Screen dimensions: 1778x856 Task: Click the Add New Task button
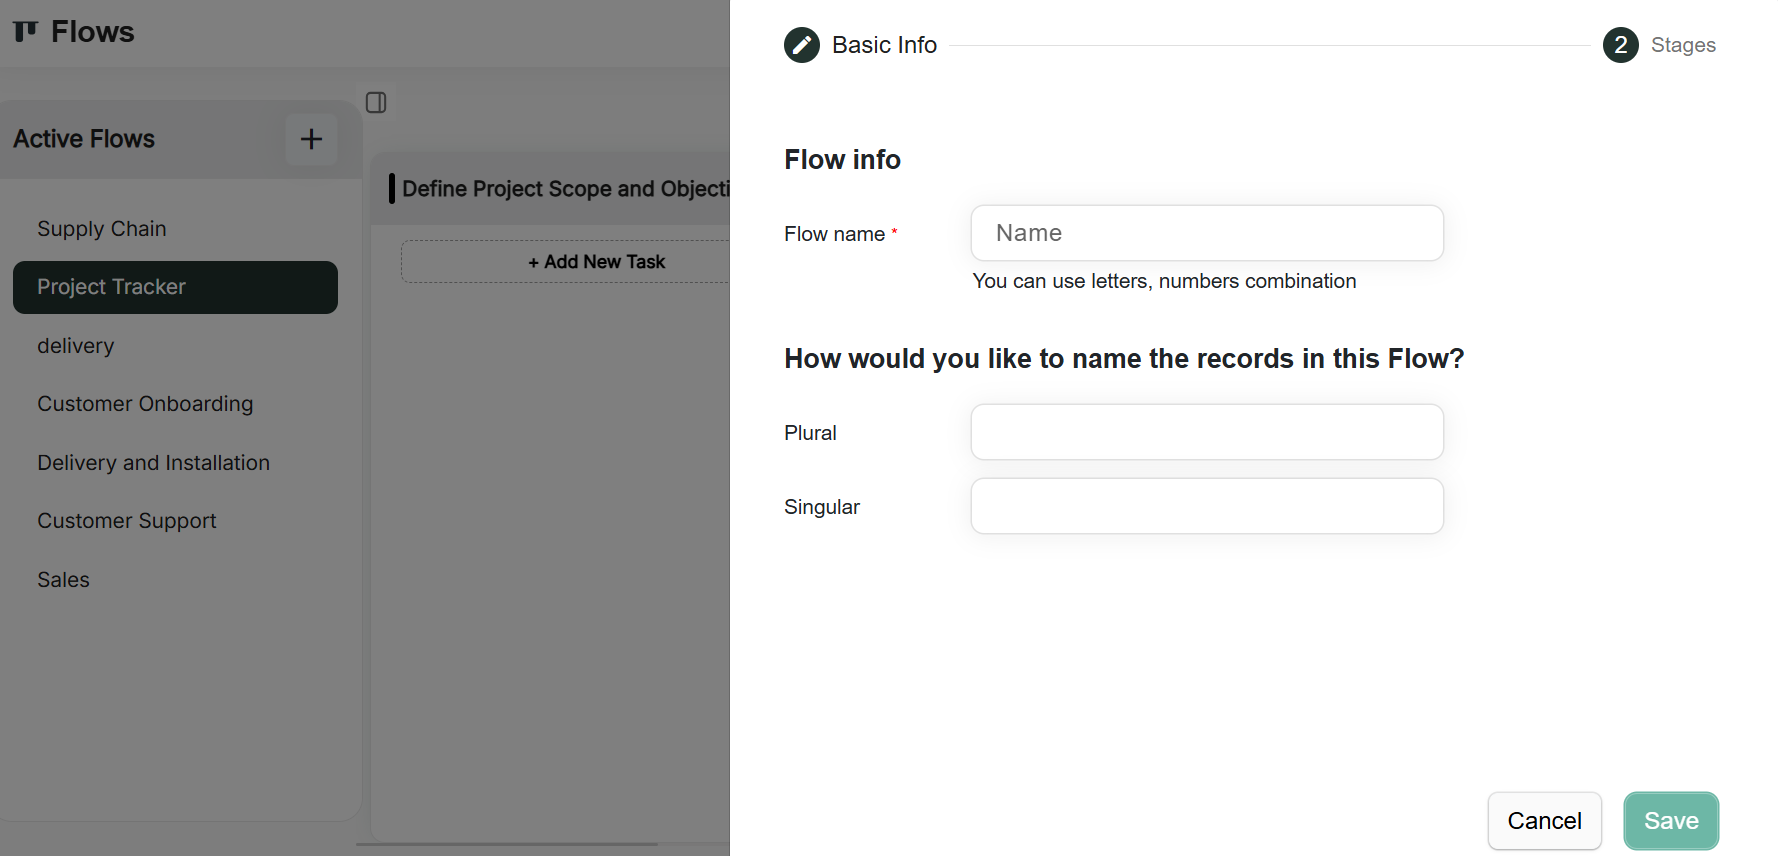click(x=596, y=262)
